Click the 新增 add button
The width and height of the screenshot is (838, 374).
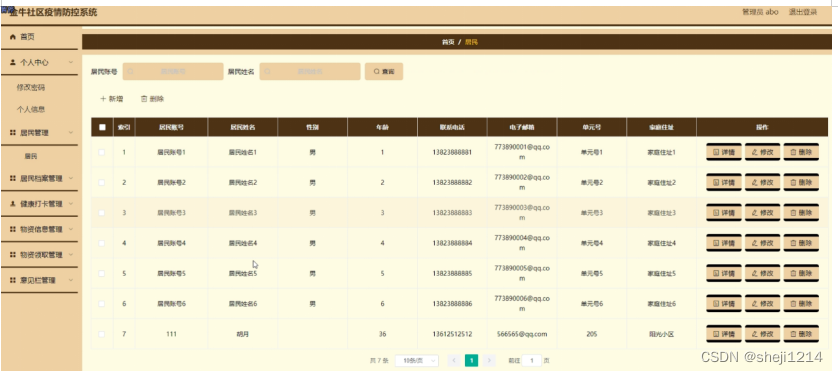[112, 99]
